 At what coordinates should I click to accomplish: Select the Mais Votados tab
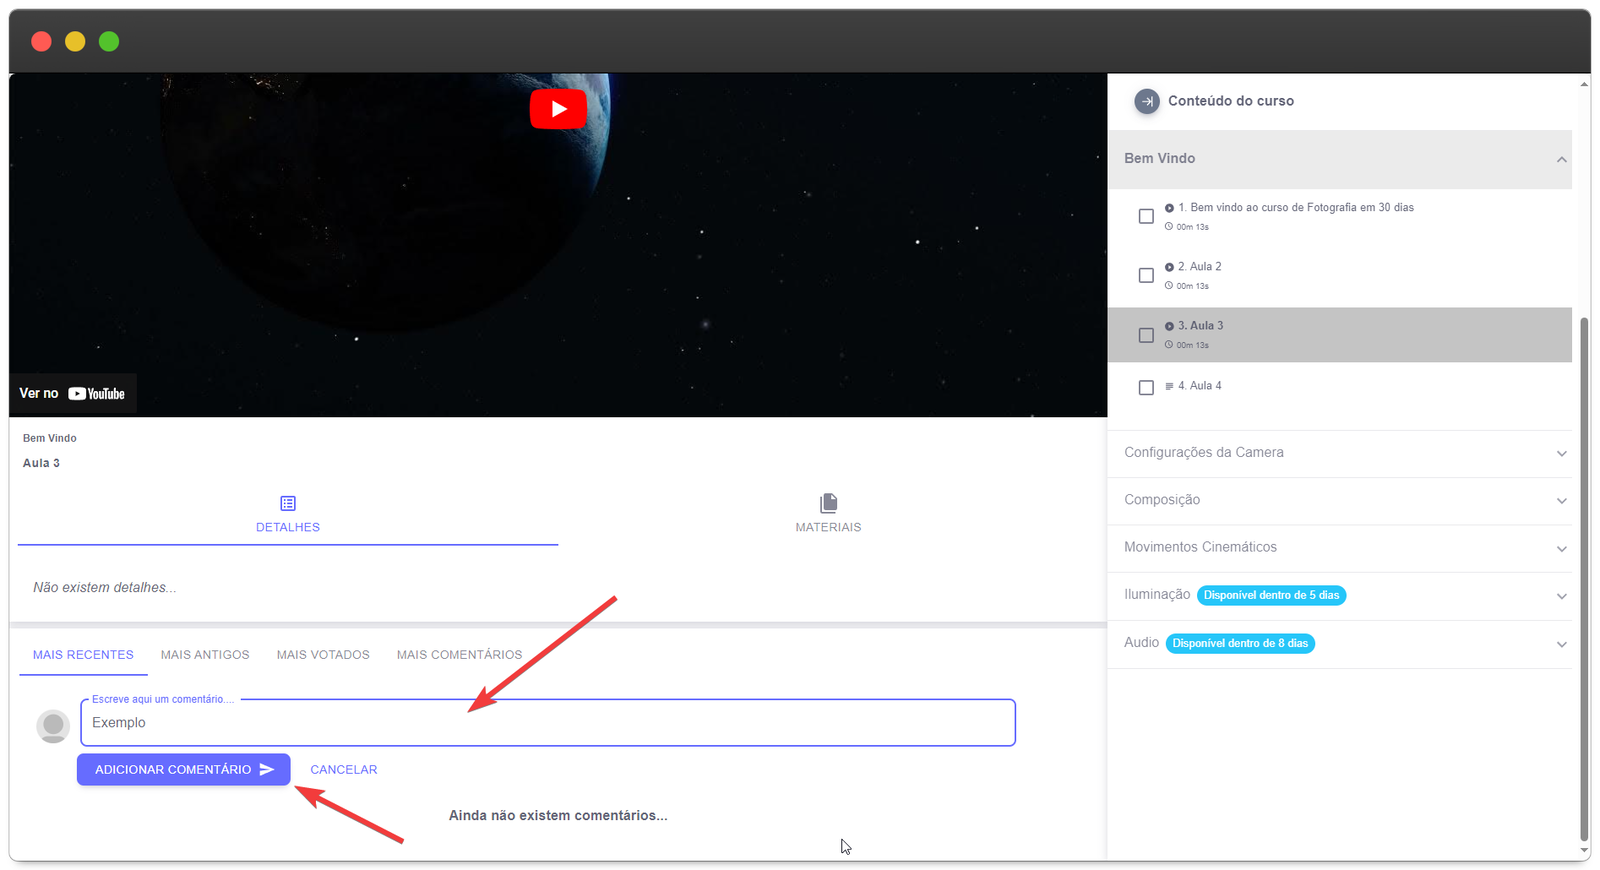(x=323, y=655)
